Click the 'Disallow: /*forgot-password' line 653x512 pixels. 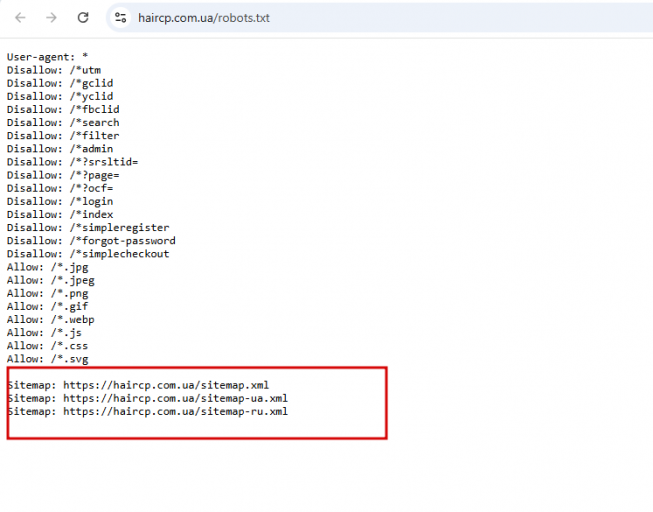(x=91, y=241)
